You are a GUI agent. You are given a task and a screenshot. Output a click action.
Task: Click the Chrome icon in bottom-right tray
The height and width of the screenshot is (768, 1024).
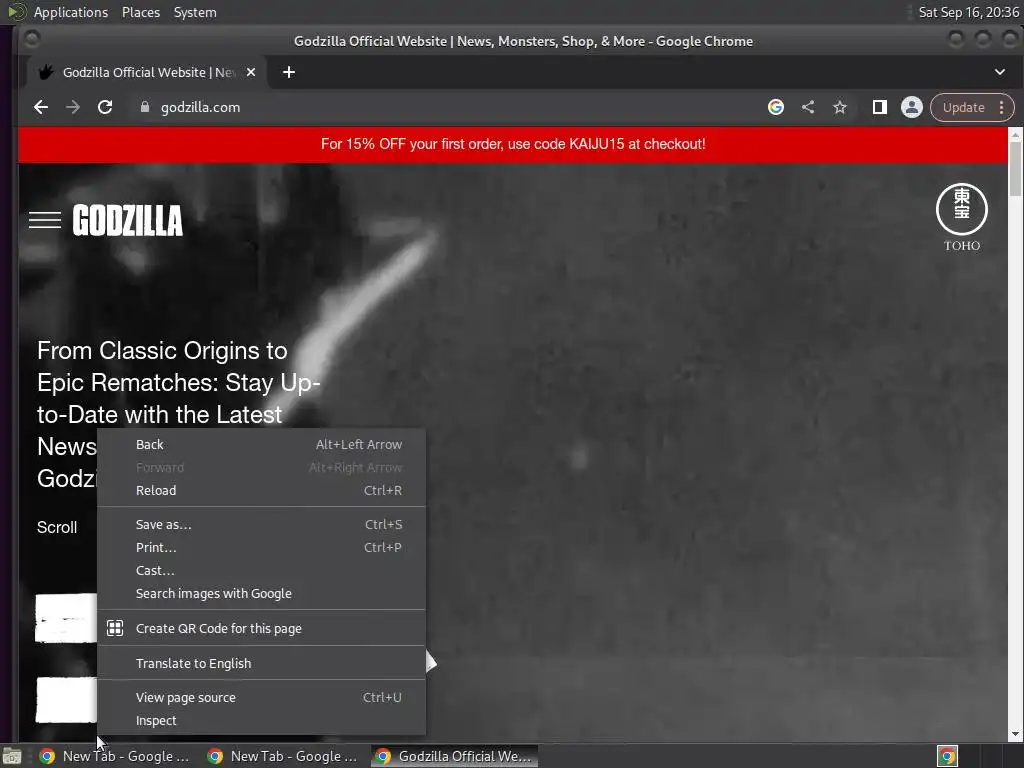coord(948,756)
